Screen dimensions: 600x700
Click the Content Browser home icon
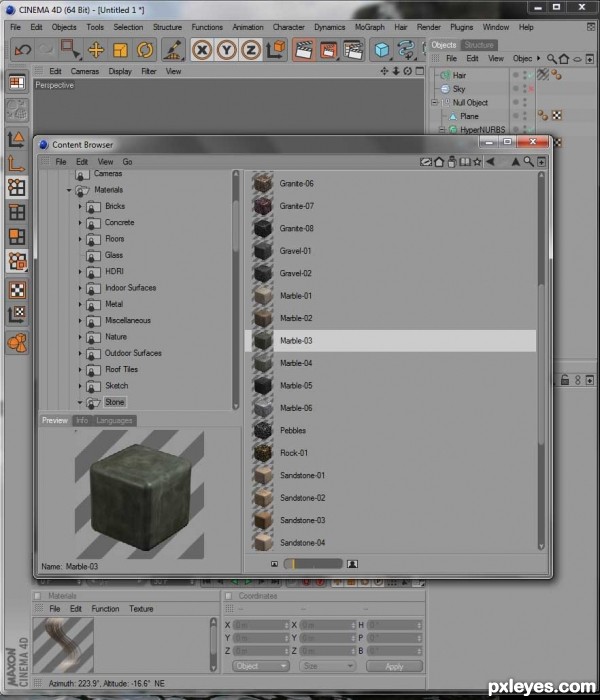coord(438,162)
